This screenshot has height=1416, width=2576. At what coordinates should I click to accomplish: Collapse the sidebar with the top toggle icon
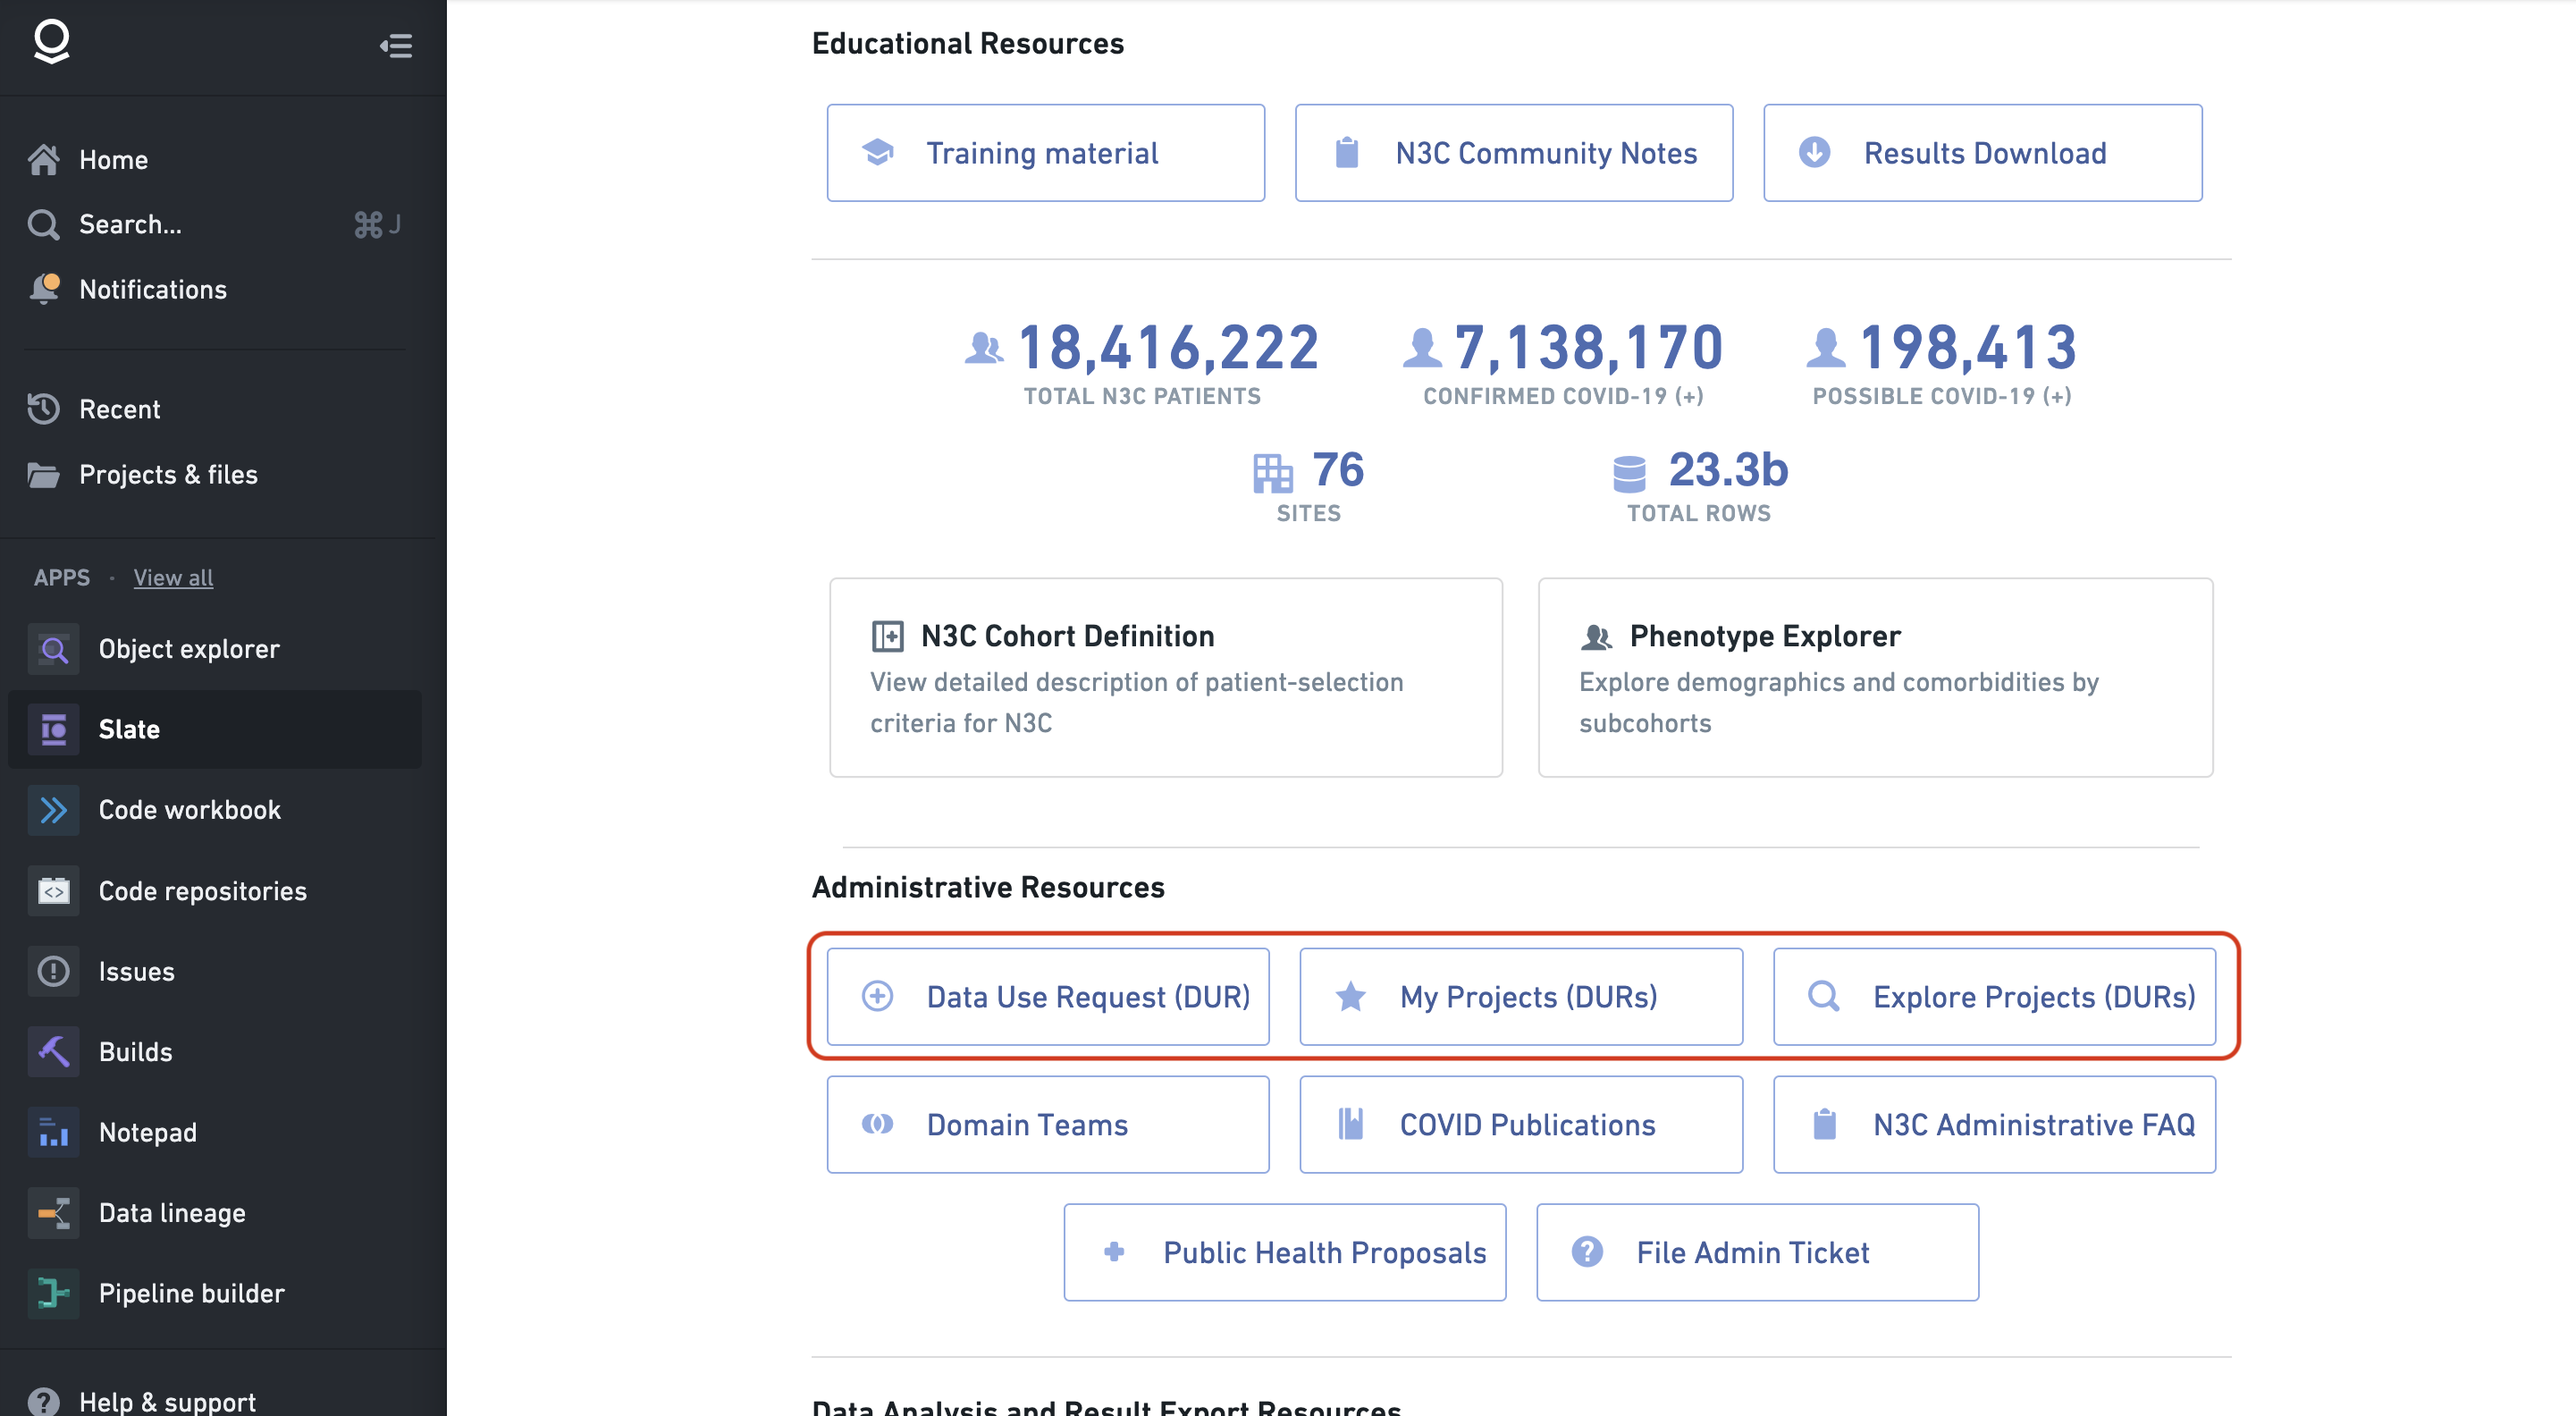coord(396,46)
